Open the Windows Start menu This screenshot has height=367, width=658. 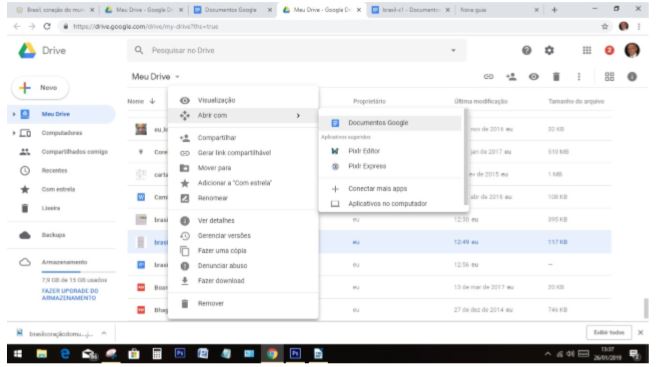point(18,354)
